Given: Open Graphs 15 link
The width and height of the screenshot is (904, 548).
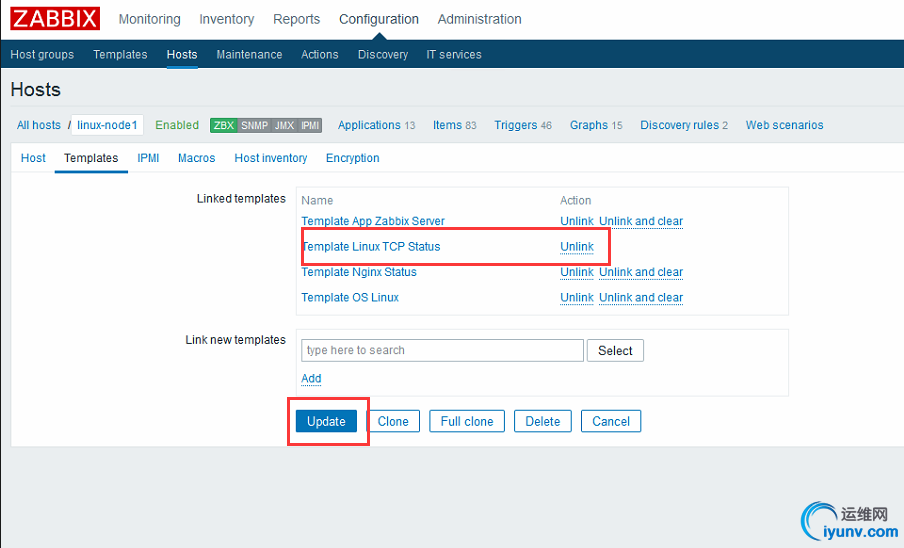Looking at the screenshot, I should pos(596,125).
